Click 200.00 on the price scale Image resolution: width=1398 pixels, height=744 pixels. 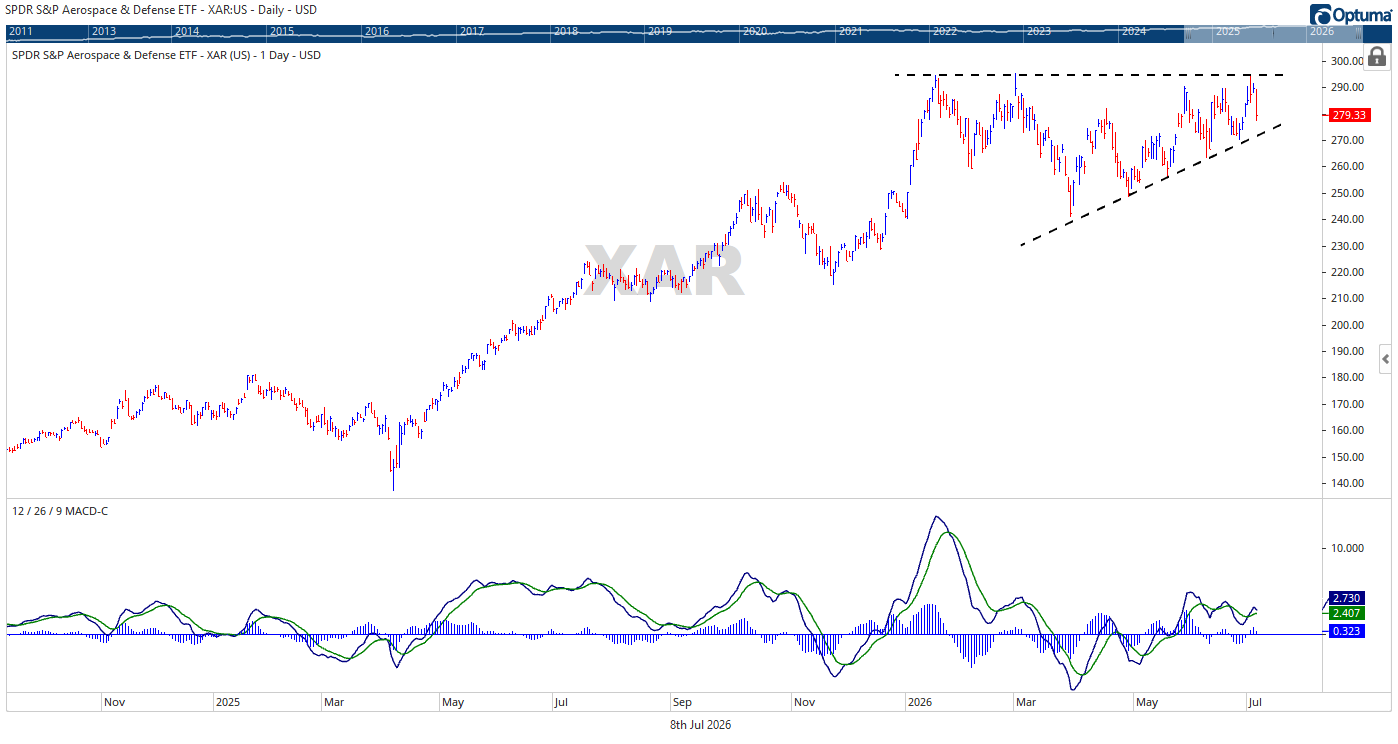pyautogui.click(x=1348, y=325)
